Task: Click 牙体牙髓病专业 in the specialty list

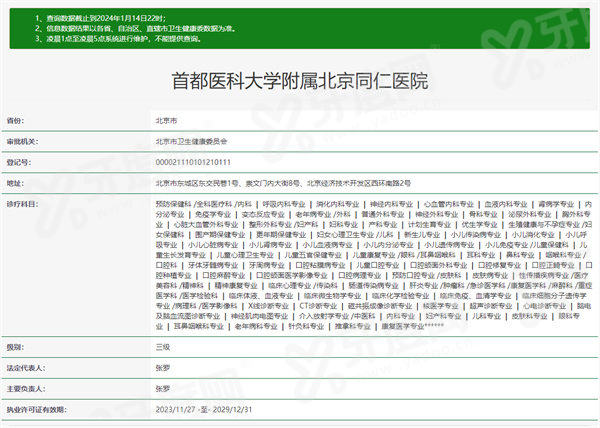Action: click(213, 265)
